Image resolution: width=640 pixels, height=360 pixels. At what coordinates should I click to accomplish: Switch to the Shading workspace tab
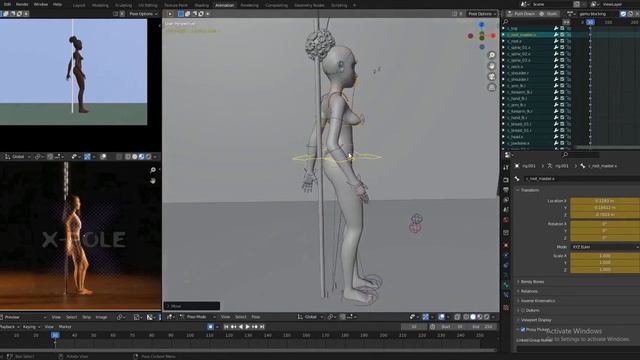[x=202, y=5]
